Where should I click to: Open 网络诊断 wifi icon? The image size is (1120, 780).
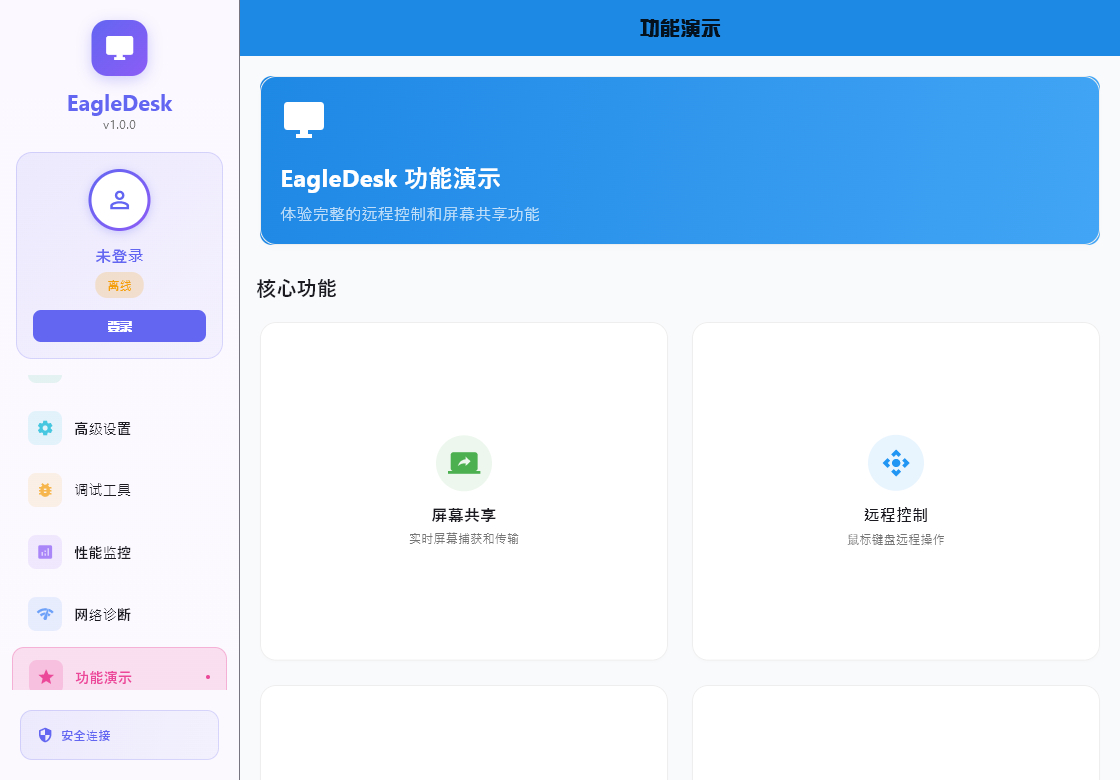44,614
